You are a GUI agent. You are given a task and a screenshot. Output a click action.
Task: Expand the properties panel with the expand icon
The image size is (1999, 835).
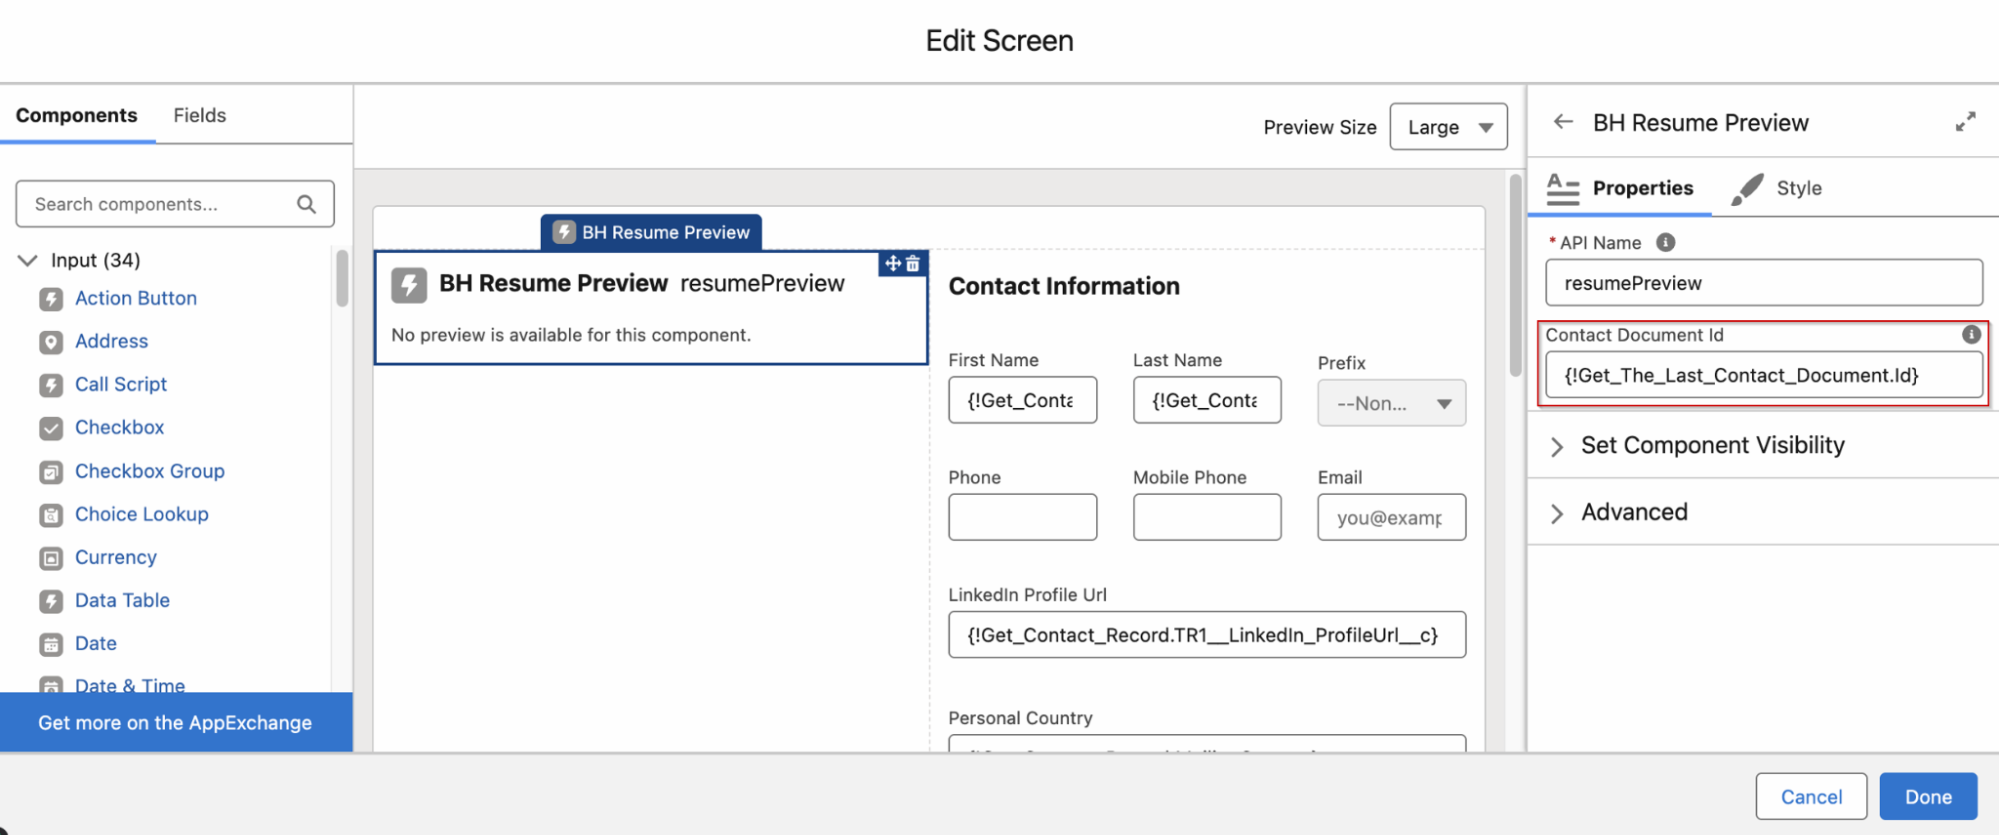pyautogui.click(x=1965, y=122)
